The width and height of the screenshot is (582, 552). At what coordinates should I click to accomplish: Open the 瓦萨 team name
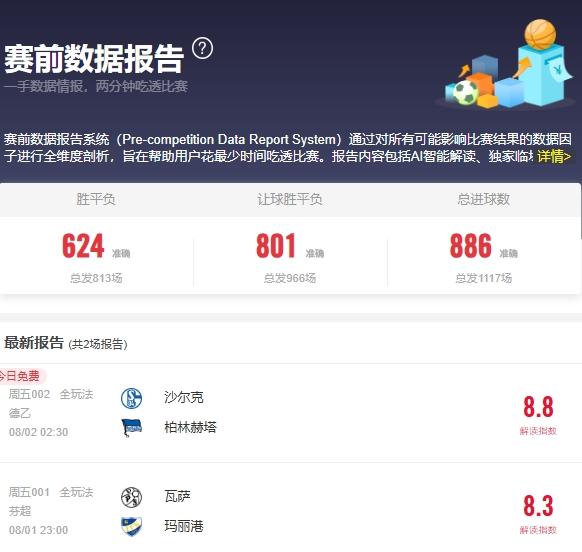[177, 496]
